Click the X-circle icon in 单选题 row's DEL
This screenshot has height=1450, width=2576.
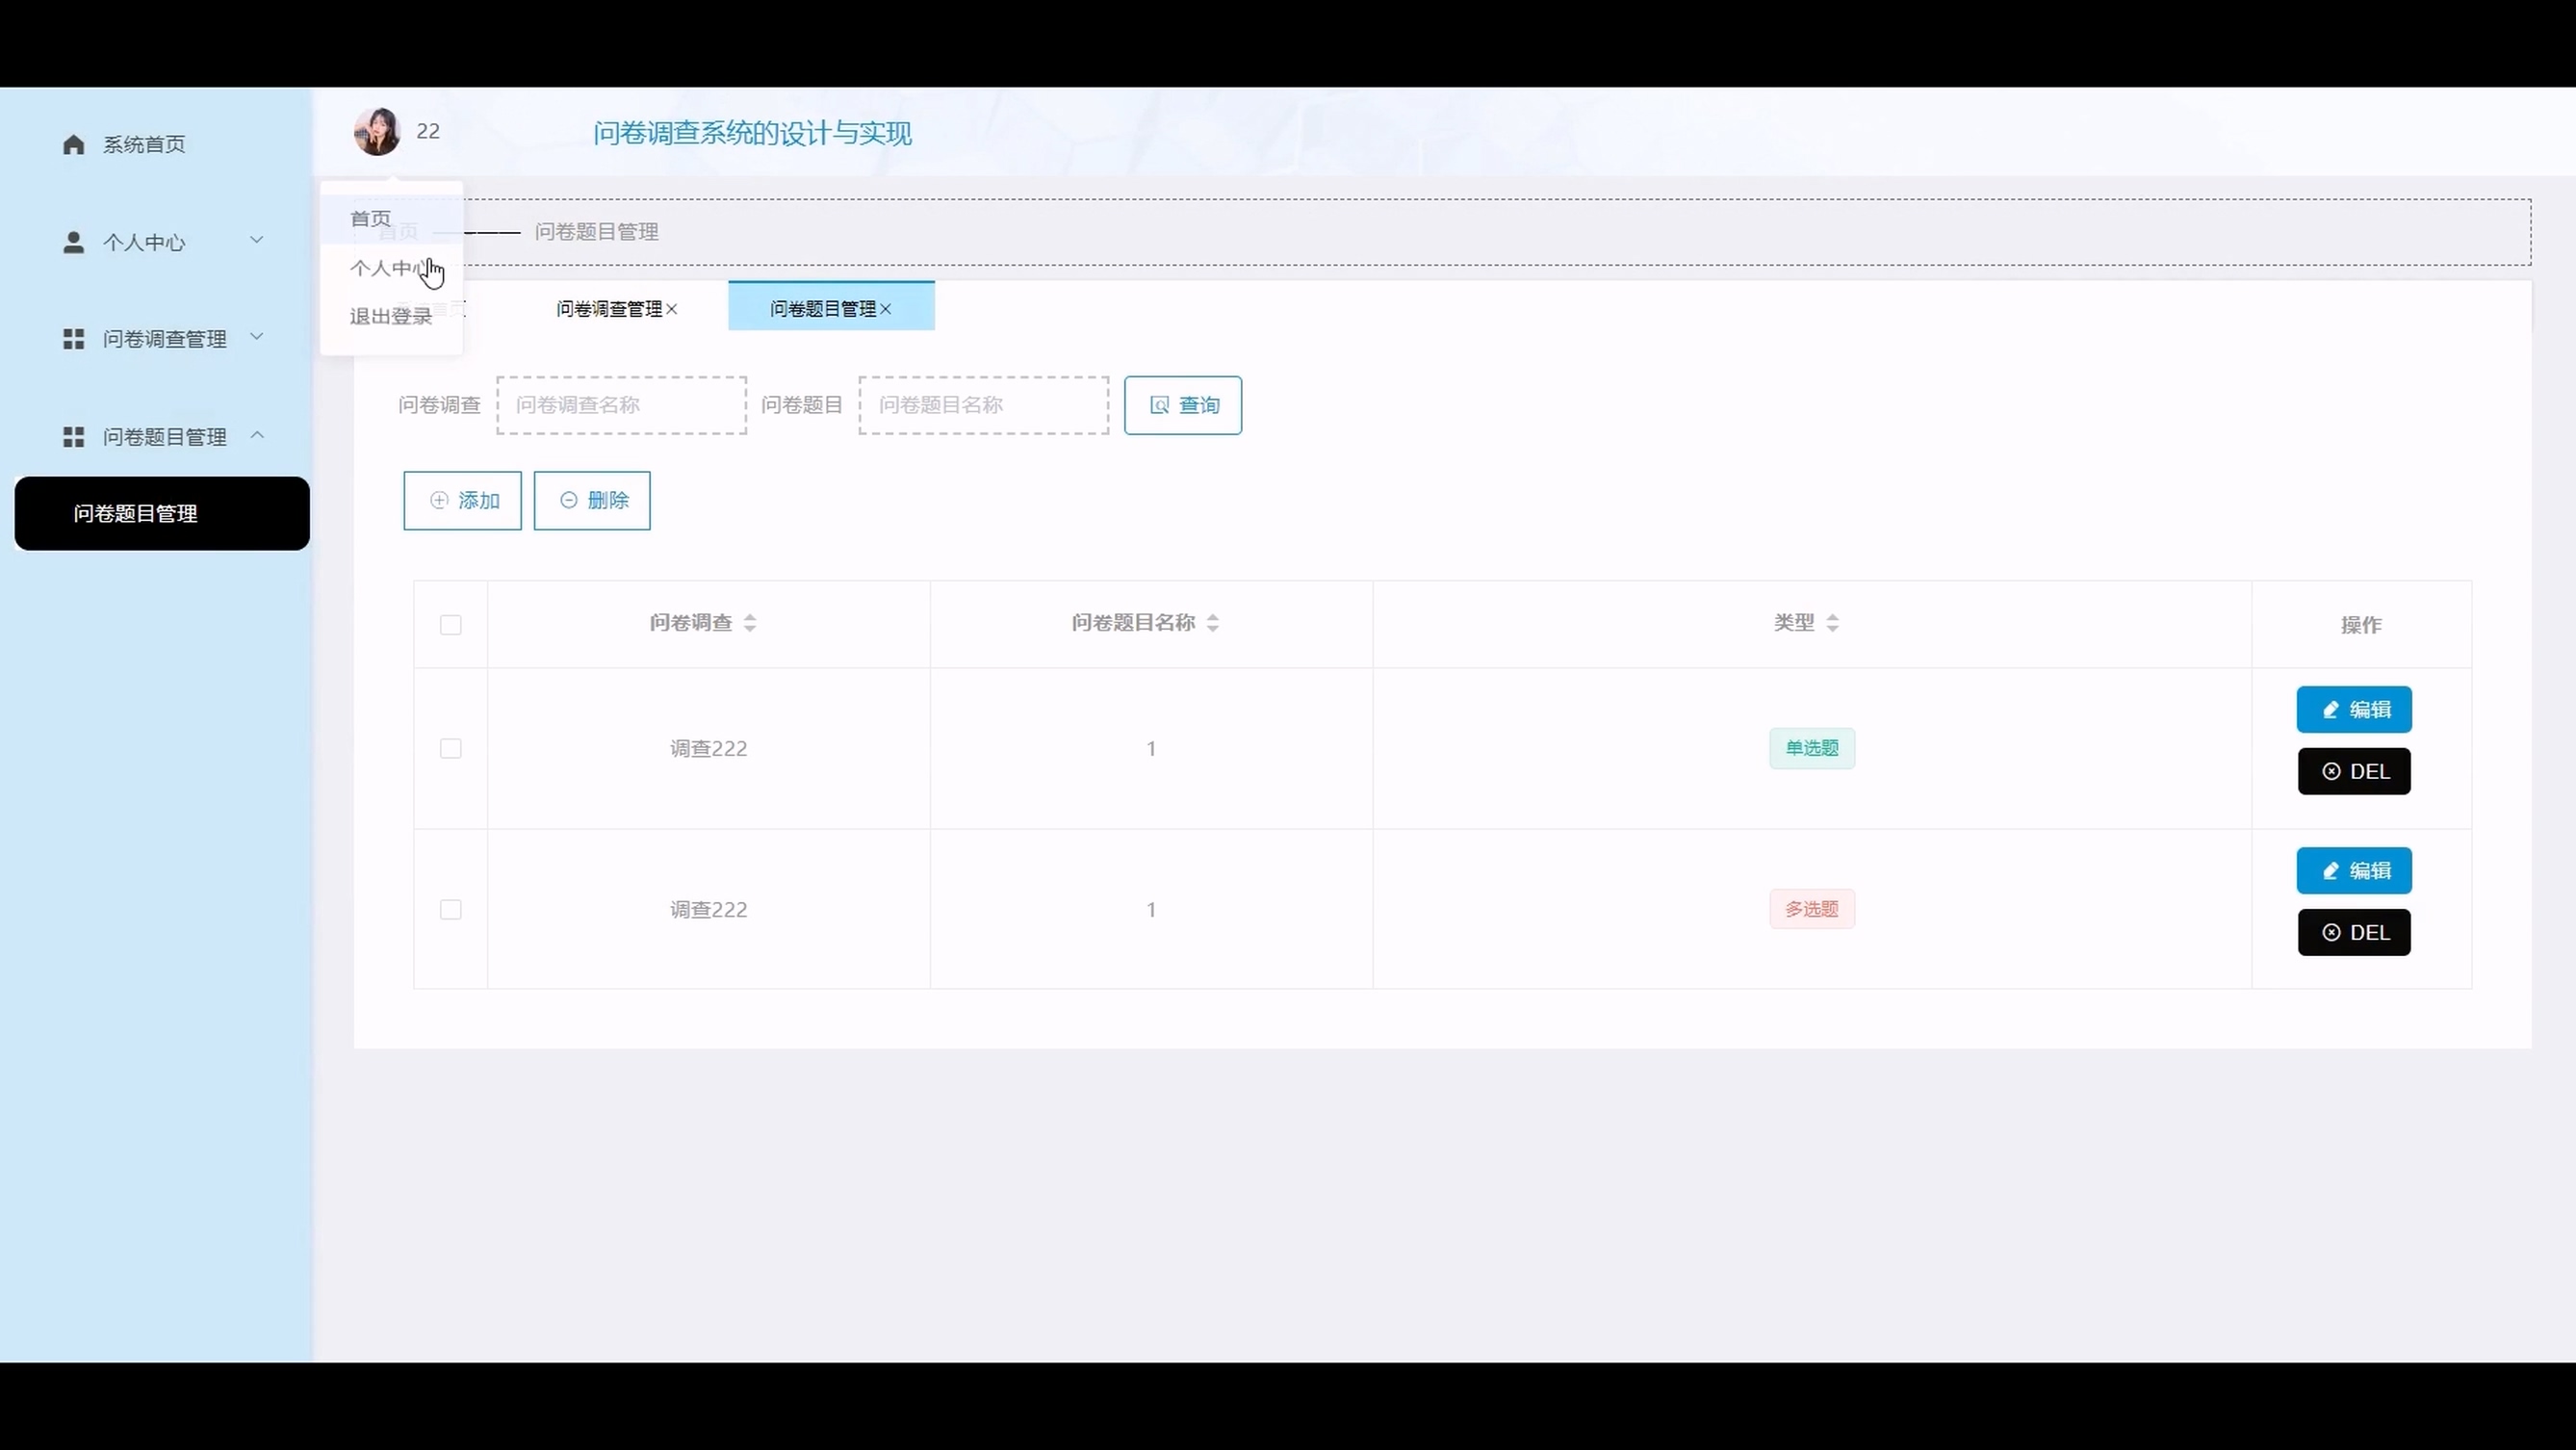[x=2332, y=772]
